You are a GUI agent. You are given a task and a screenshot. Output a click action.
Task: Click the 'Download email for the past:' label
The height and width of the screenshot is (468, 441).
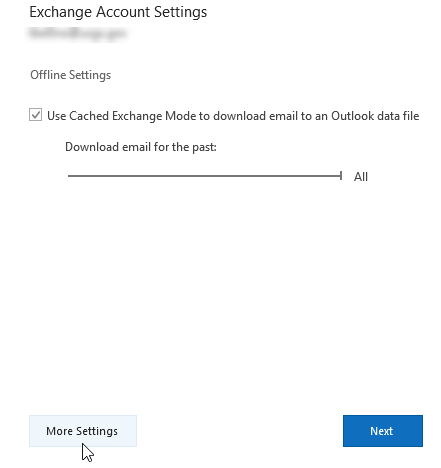[x=141, y=147]
